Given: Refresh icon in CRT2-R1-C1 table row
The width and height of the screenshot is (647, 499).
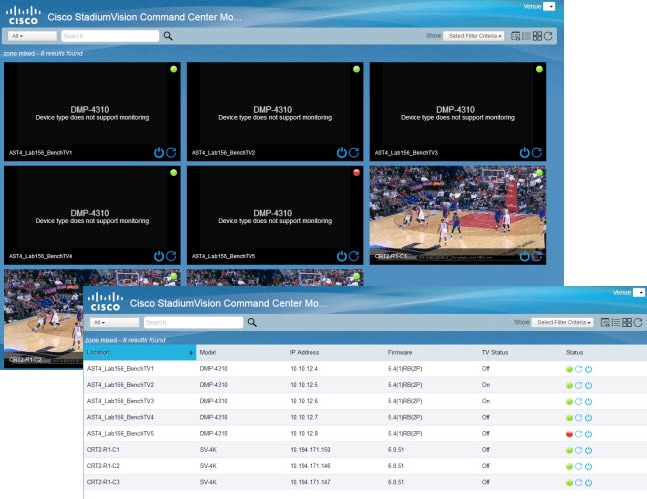Looking at the screenshot, I should (x=579, y=450).
